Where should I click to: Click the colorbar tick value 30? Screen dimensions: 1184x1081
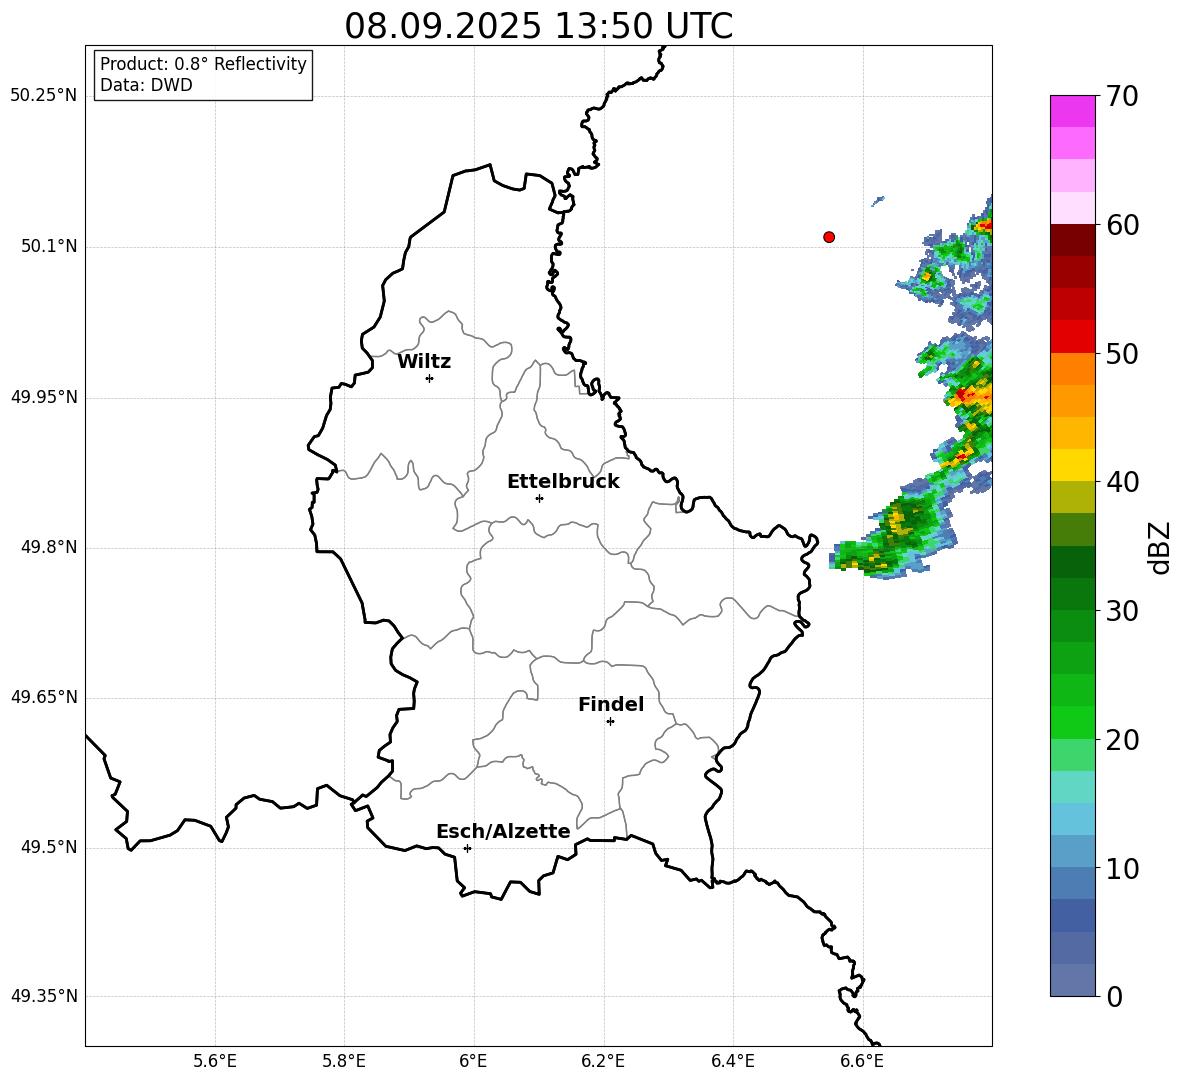coord(1122,611)
